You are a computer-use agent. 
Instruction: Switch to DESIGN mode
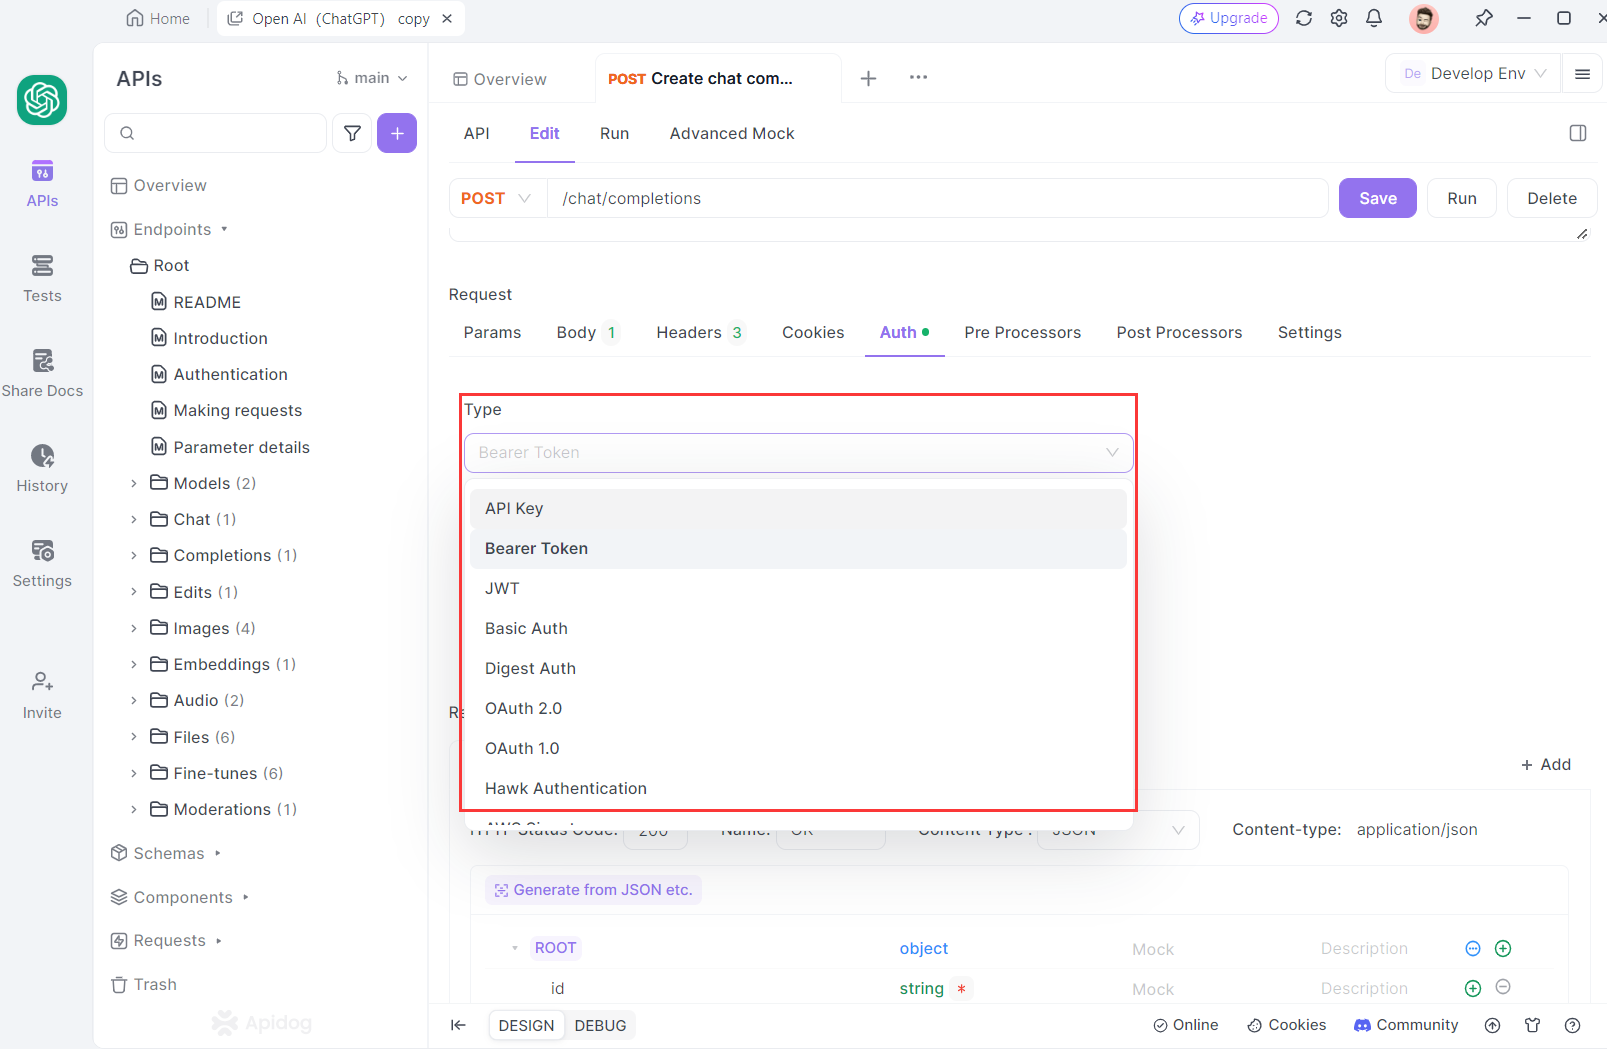tap(526, 1025)
